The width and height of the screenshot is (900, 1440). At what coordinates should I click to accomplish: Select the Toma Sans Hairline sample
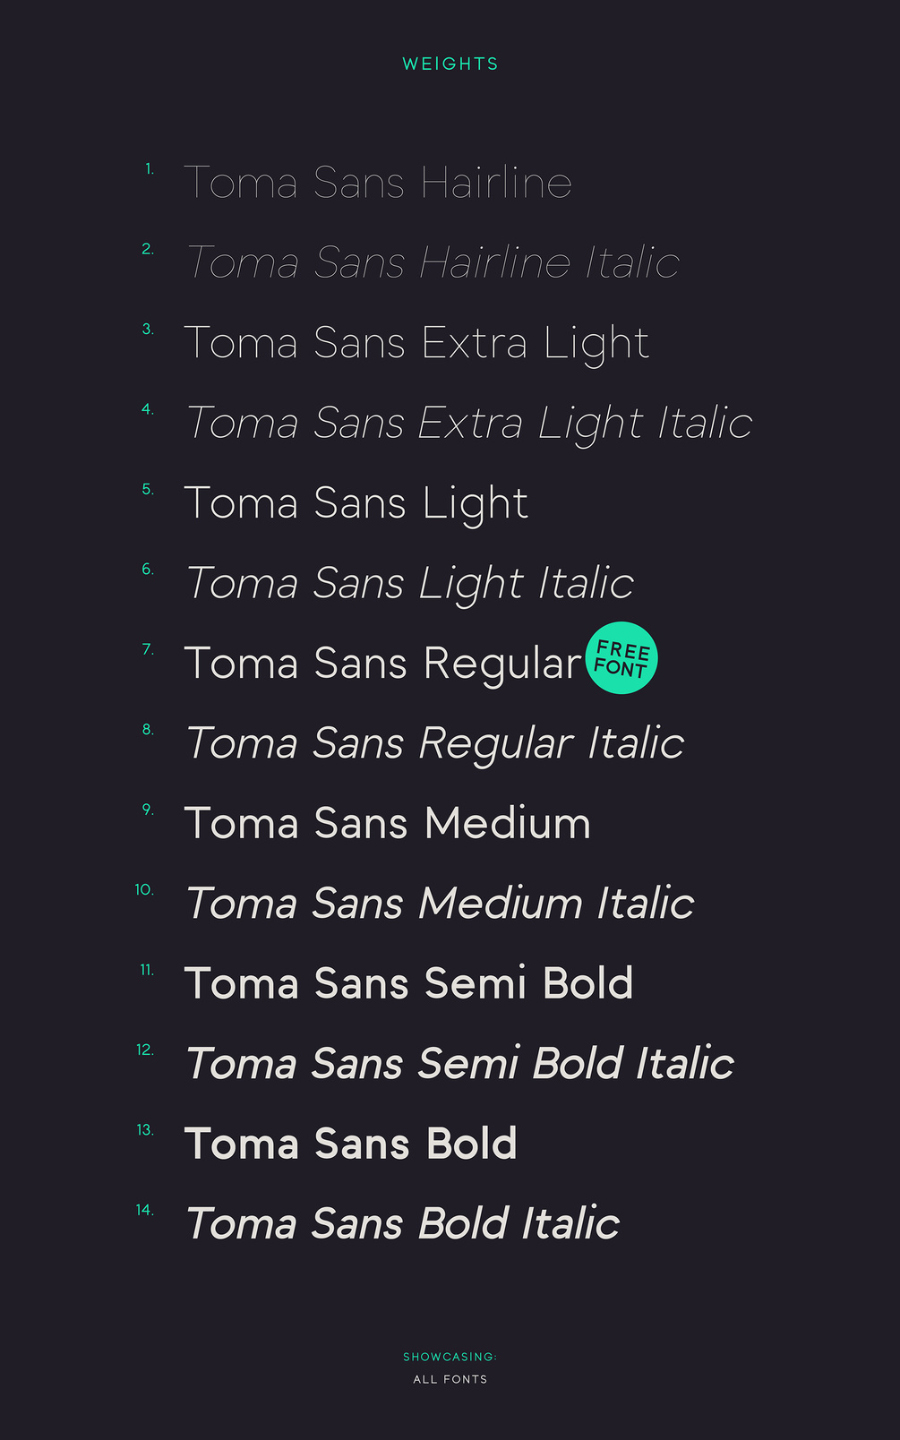click(378, 183)
